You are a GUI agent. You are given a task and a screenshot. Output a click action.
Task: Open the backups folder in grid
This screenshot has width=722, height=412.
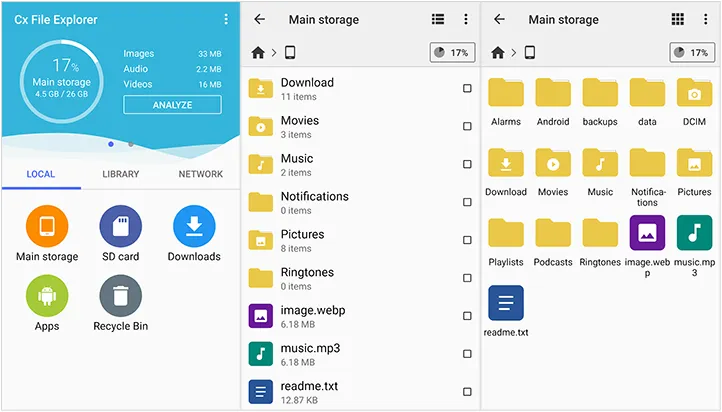(600, 93)
